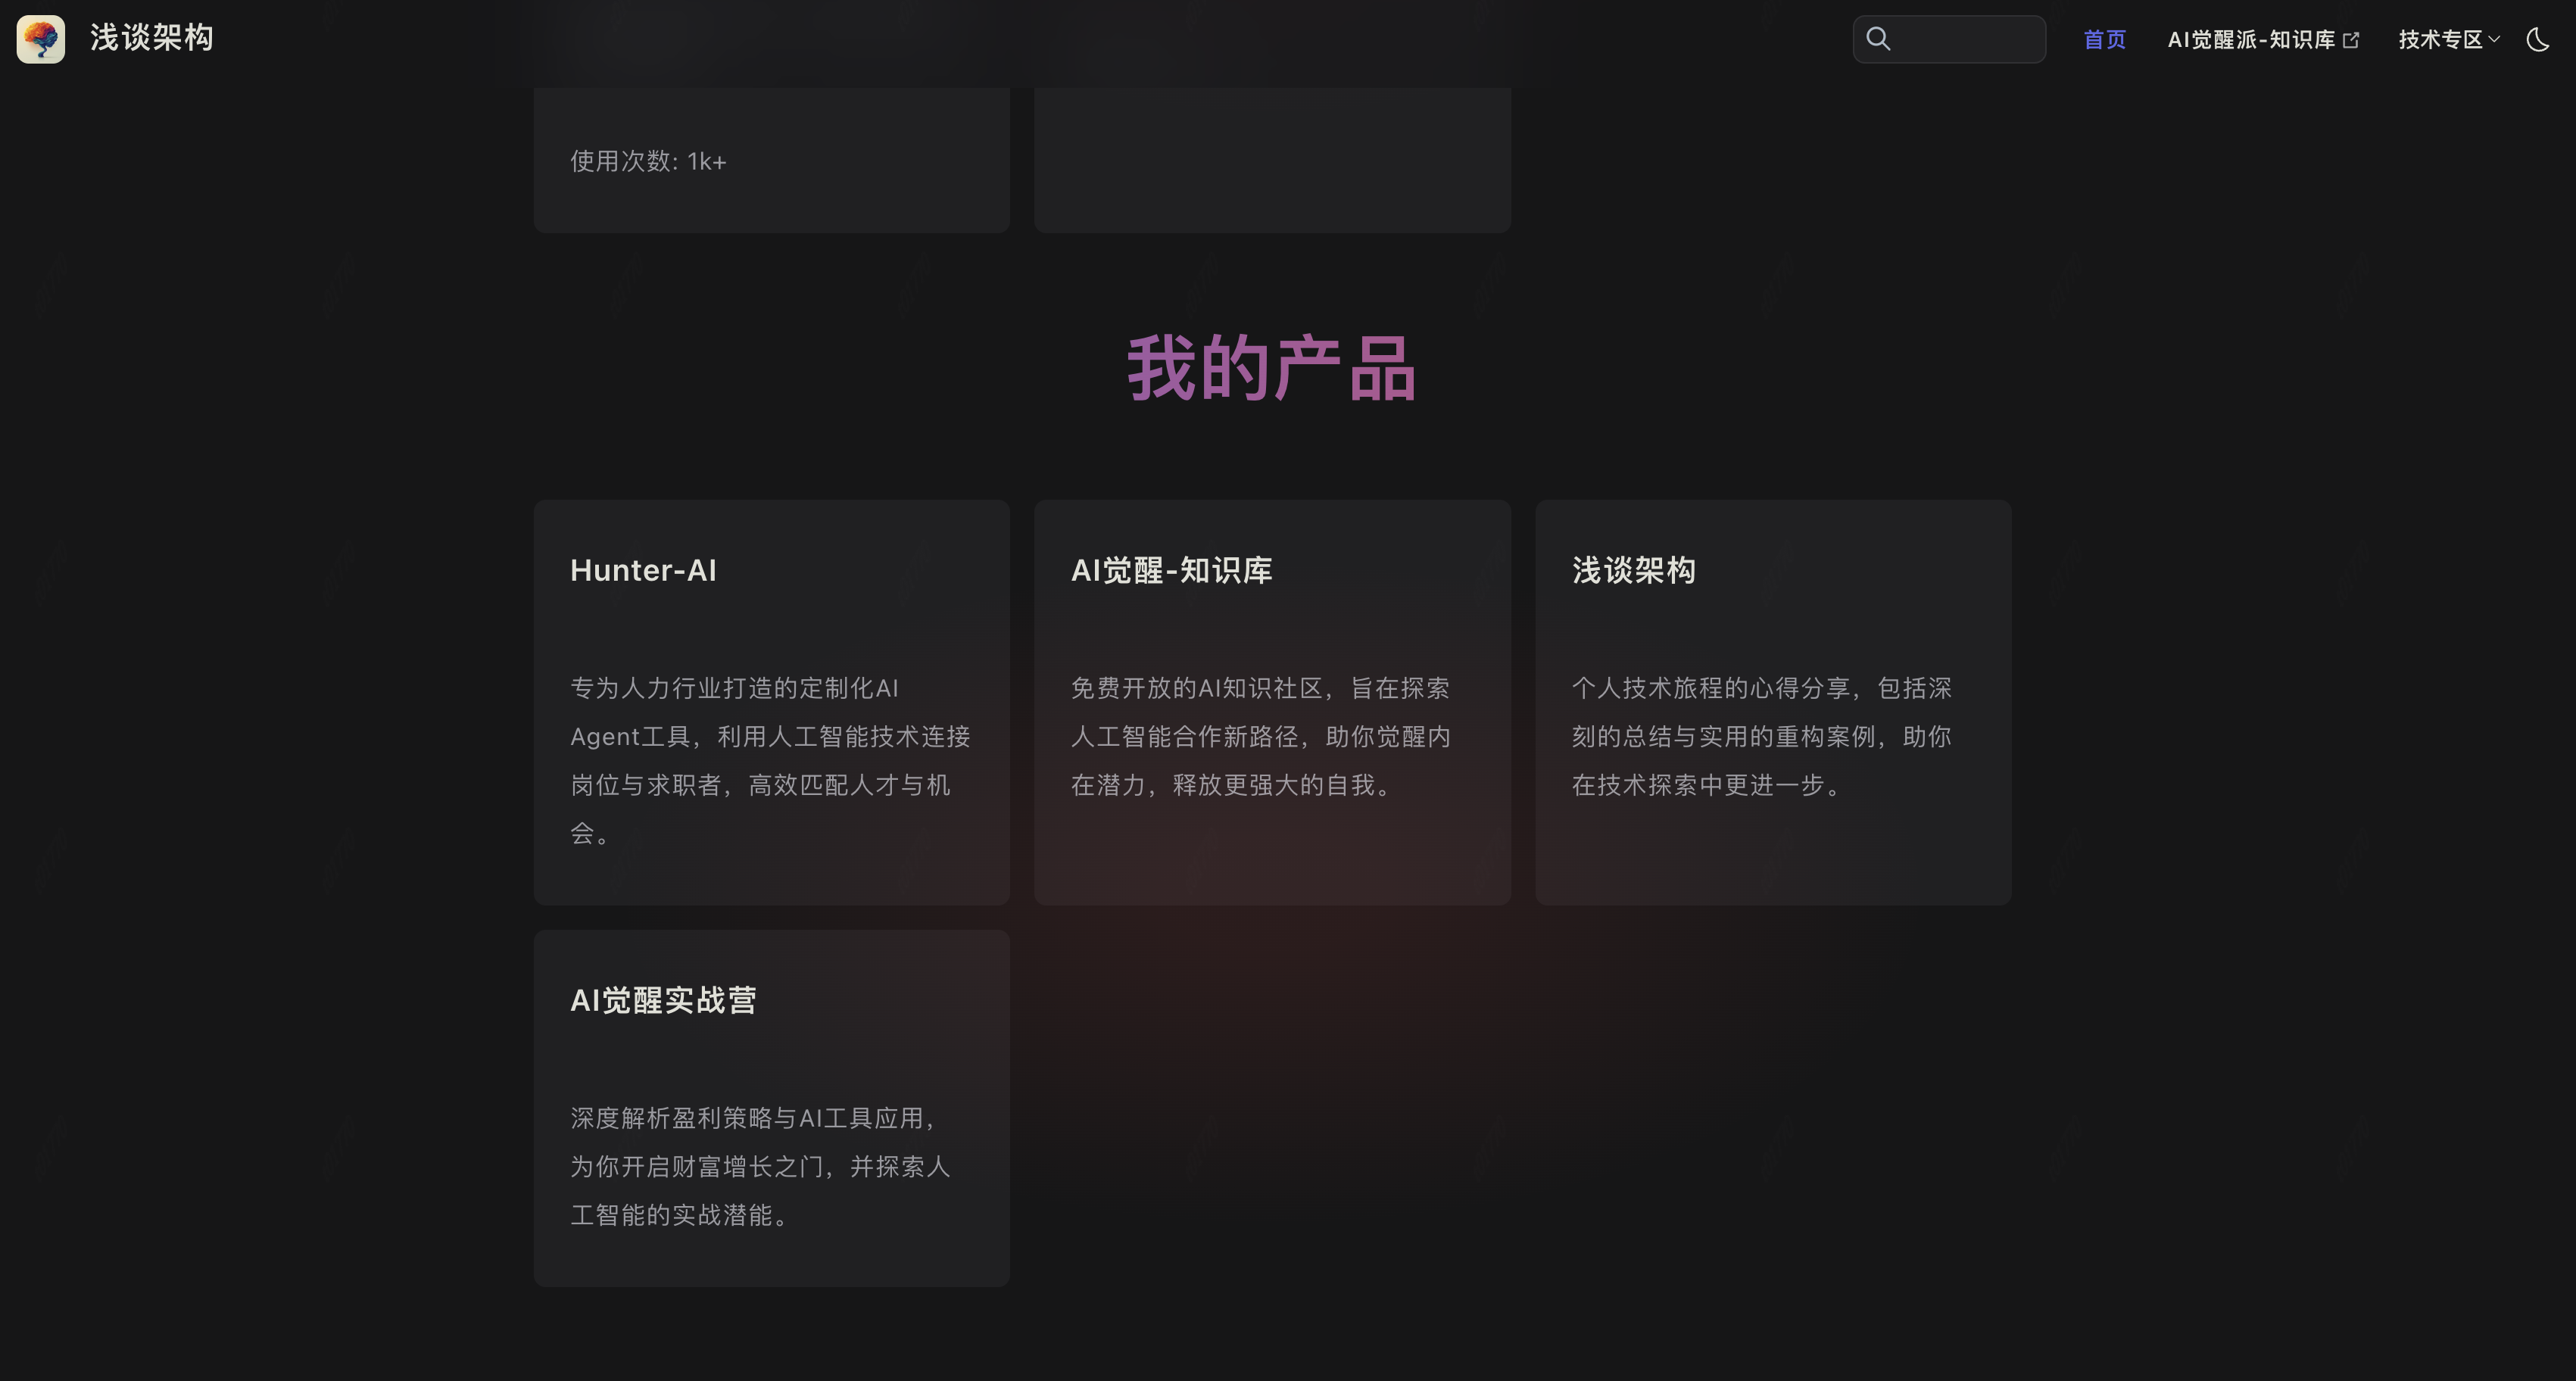Expand the 技术专区 dropdown chevron
The height and width of the screenshot is (1381, 2576).
tap(2494, 40)
